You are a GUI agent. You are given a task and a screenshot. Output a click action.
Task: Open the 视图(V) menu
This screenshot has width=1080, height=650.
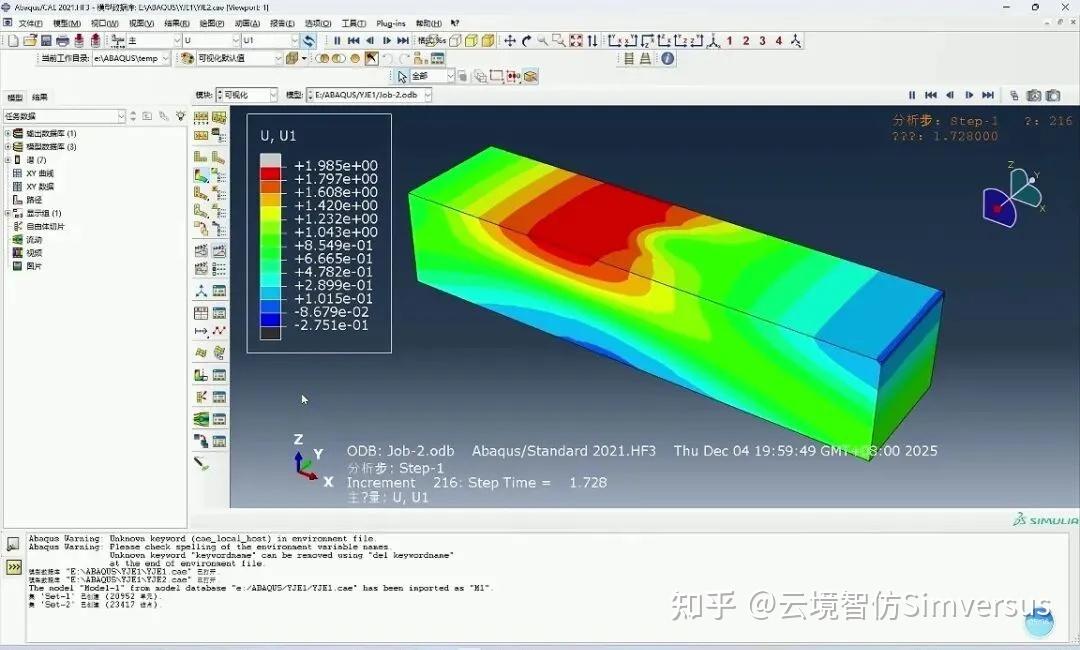point(141,23)
